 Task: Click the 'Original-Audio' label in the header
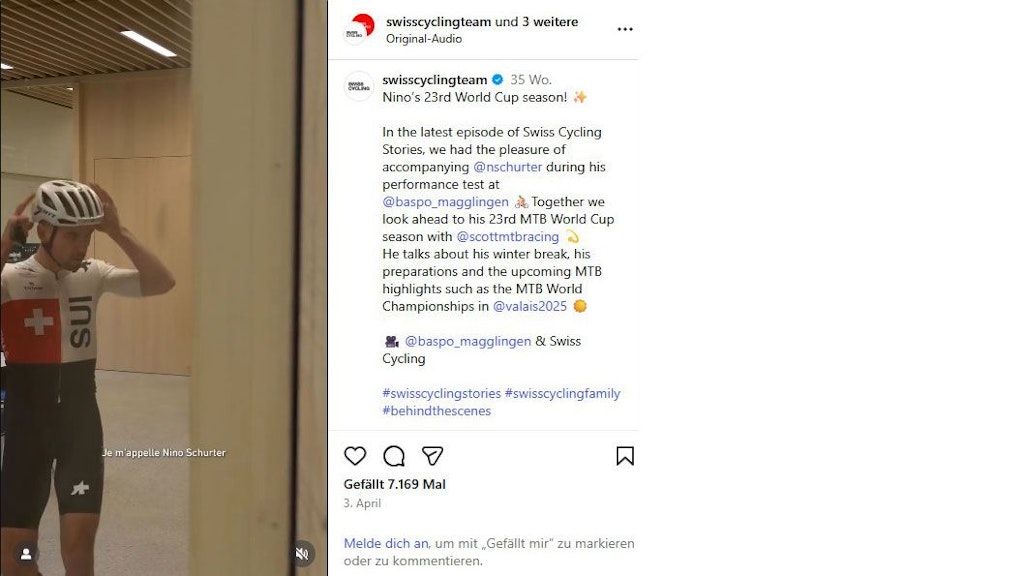pyautogui.click(x=424, y=39)
